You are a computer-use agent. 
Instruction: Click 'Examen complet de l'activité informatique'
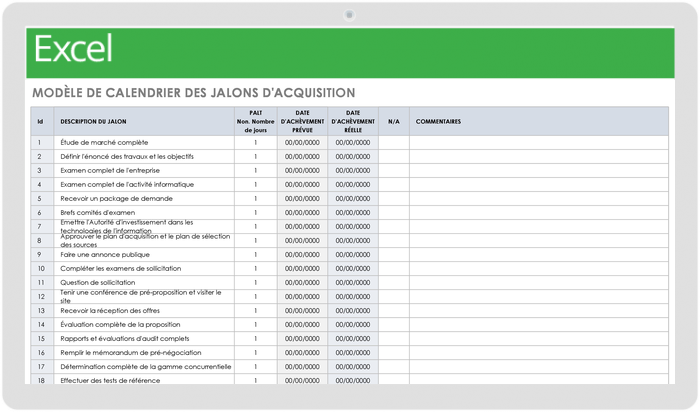144,185
